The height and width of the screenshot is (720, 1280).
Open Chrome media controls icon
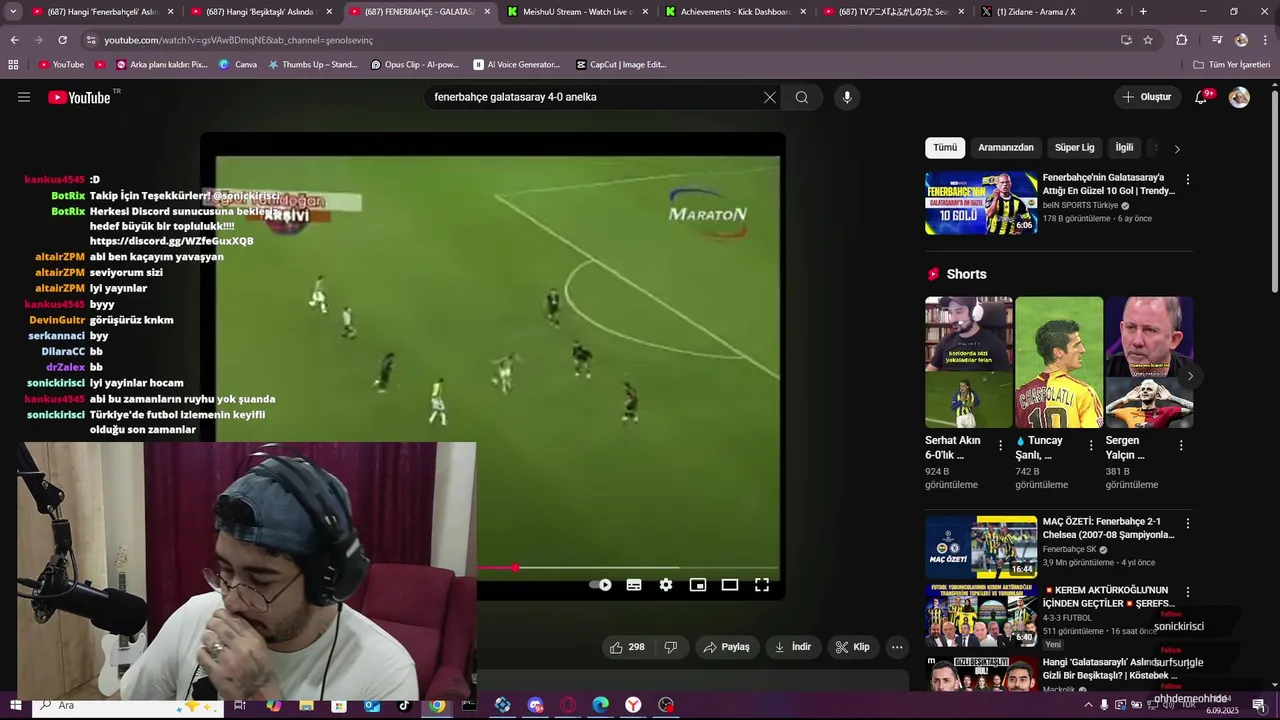tap(1217, 40)
